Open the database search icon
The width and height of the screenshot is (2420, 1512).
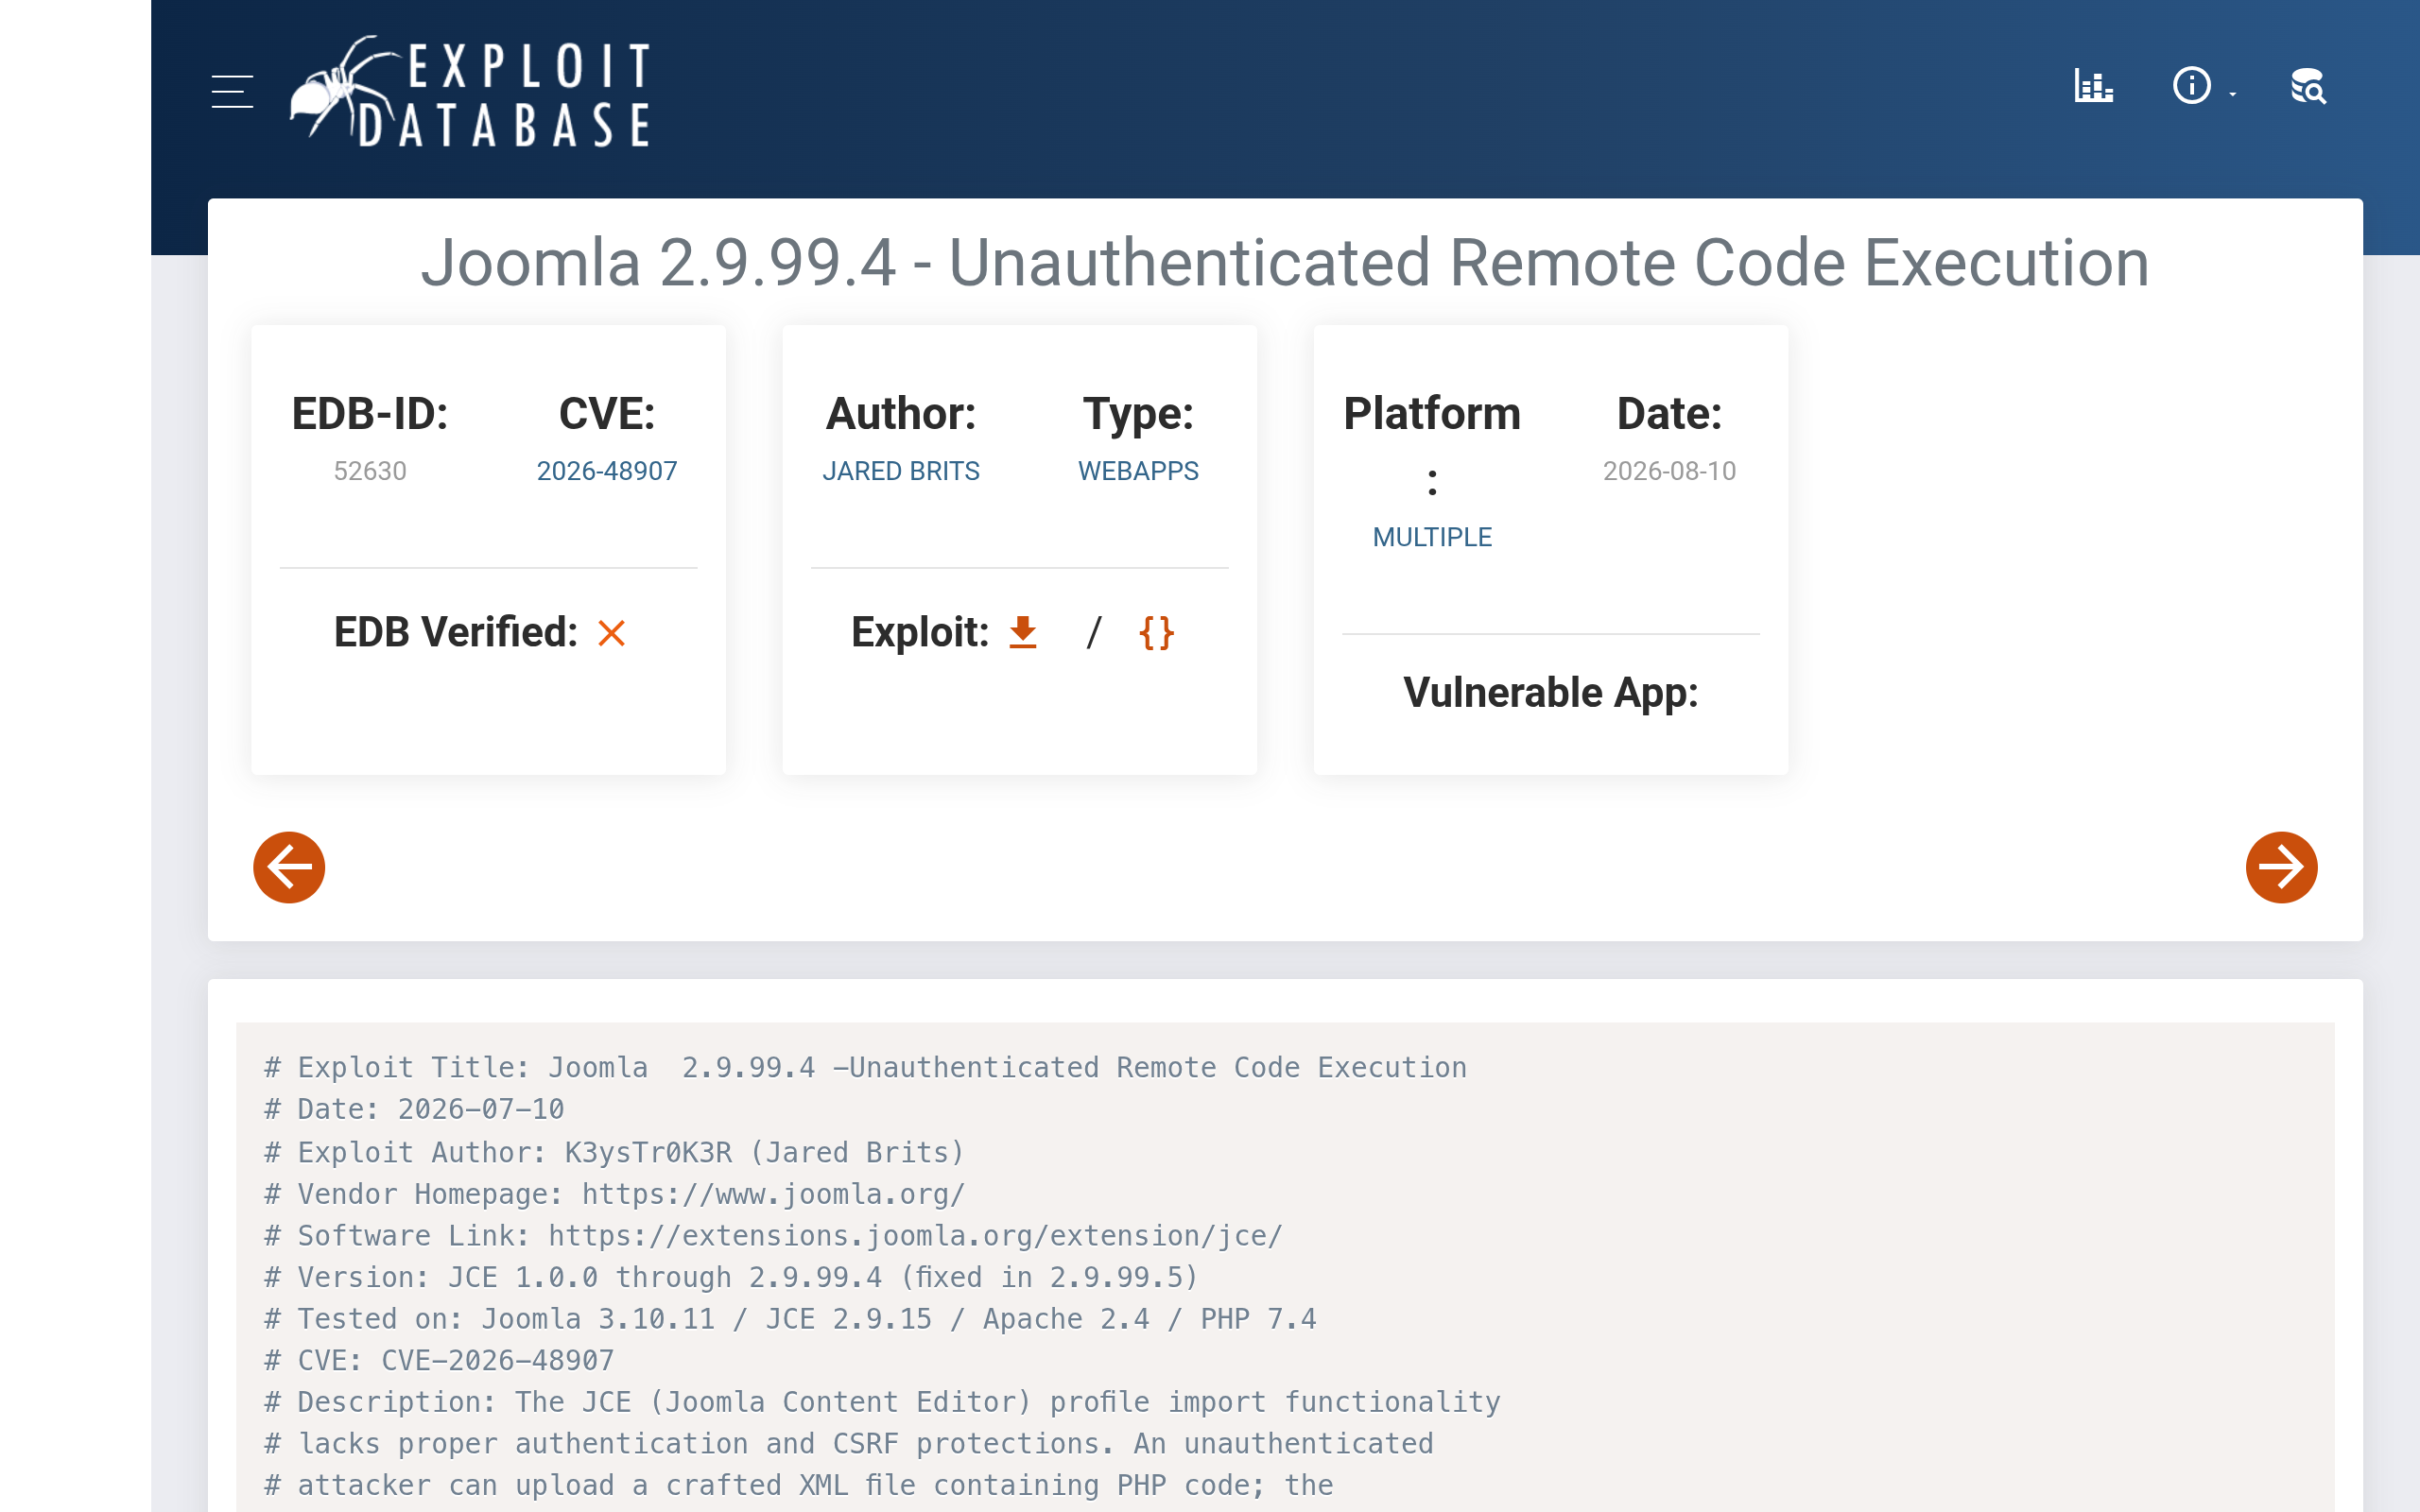point(2308,86)
